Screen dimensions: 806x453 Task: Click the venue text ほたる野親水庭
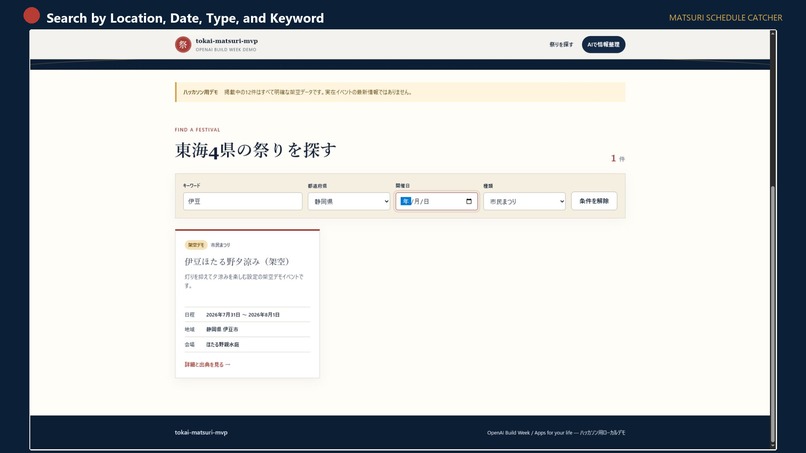[x=223, y=345]
